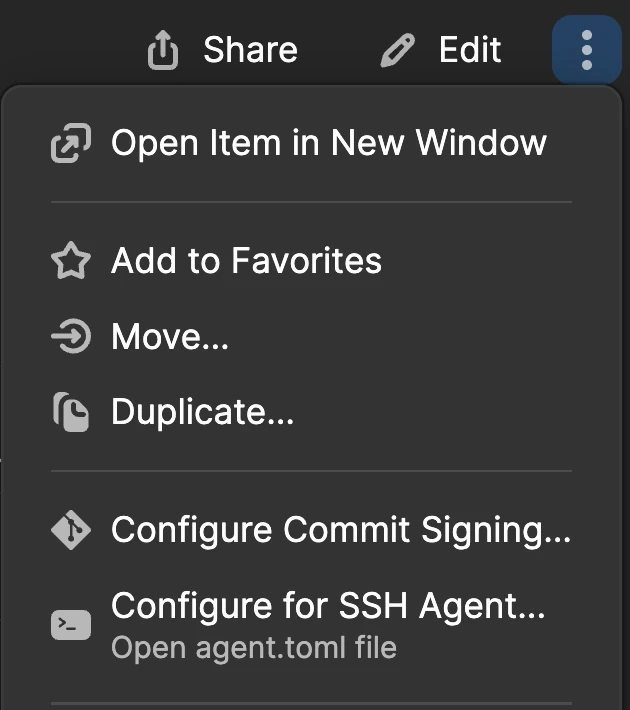Click the star icon beside Add to Favorites
This screenshot has height=710, width=630.
[x=71, y=260]
